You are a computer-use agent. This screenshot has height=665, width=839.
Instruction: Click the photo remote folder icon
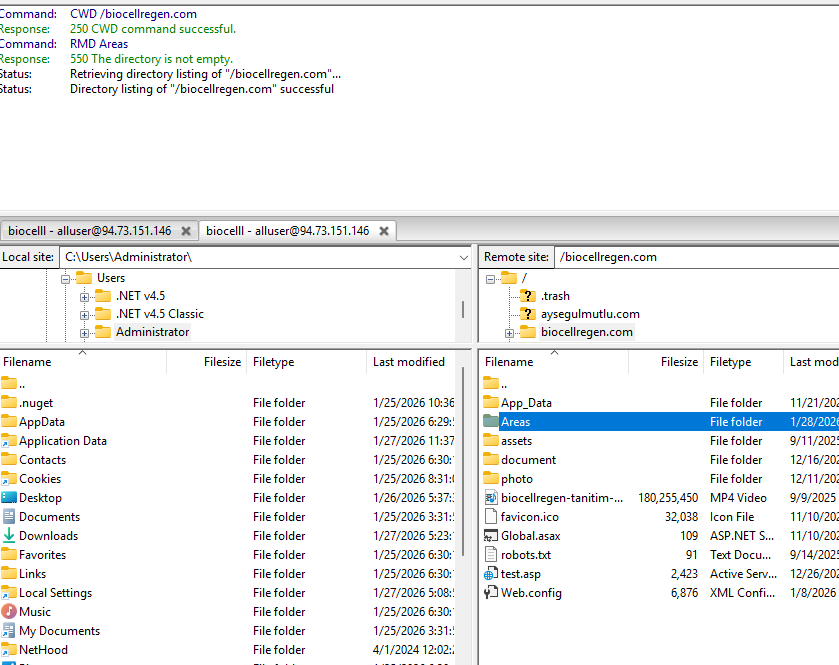point(491,479)
